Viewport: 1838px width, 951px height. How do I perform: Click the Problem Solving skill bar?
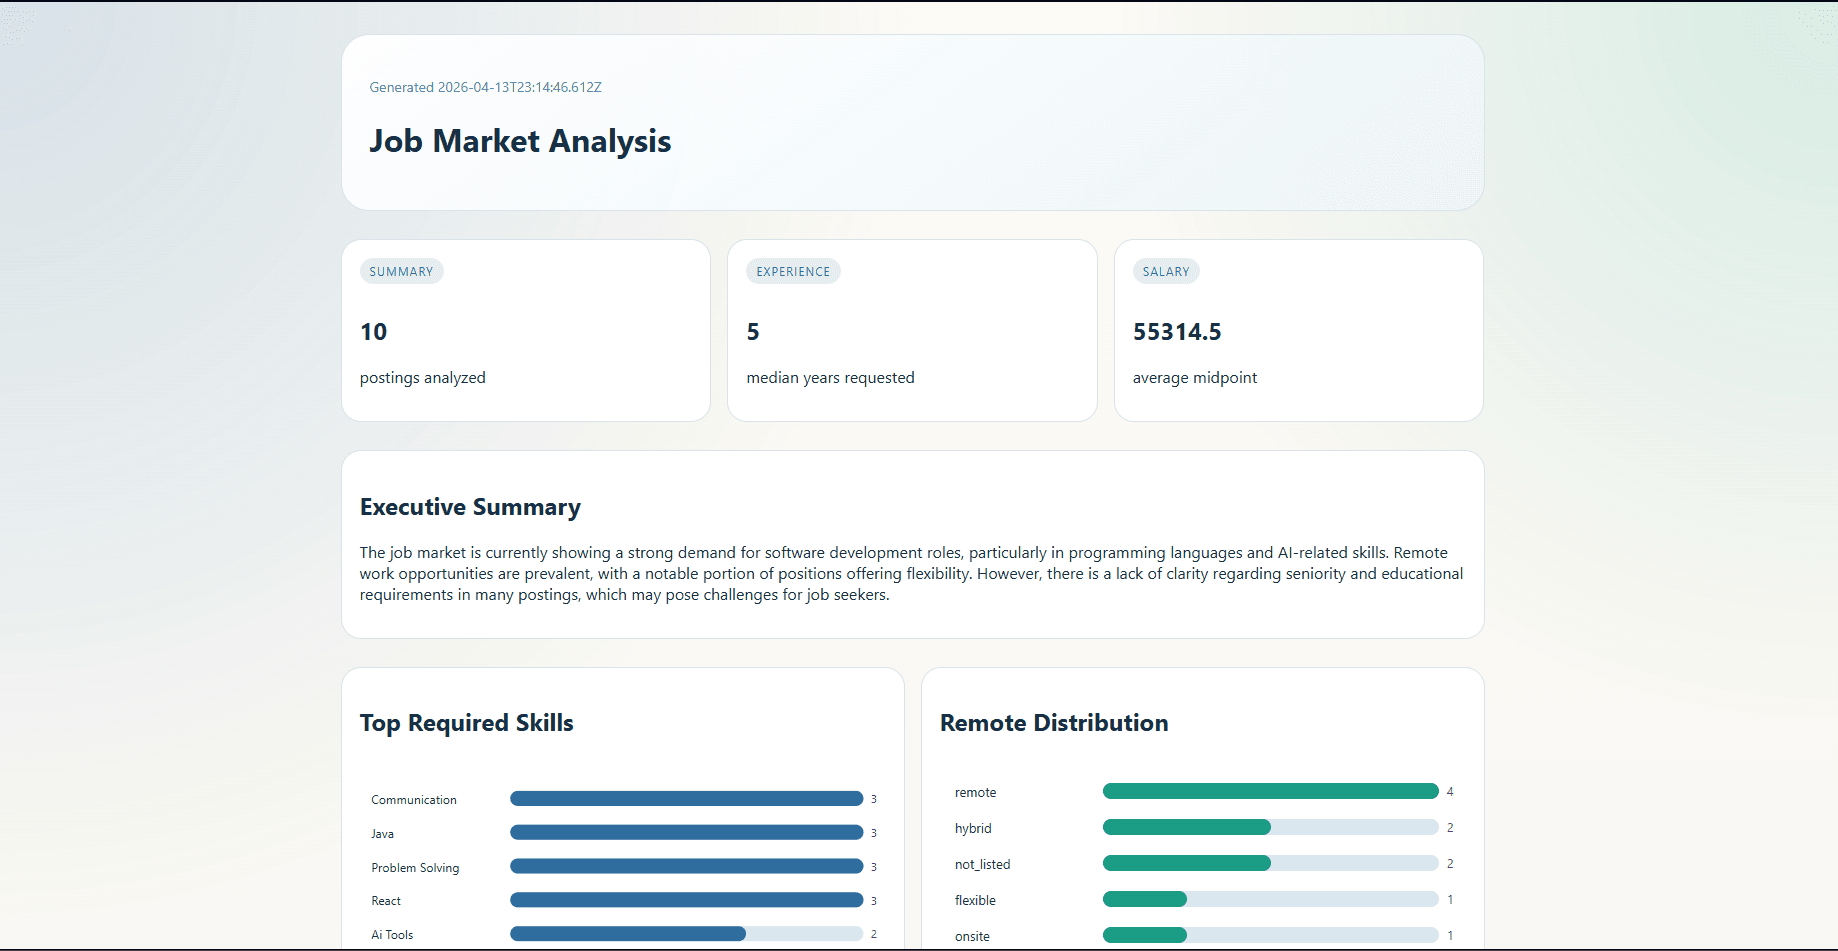(x=686, y=867)
